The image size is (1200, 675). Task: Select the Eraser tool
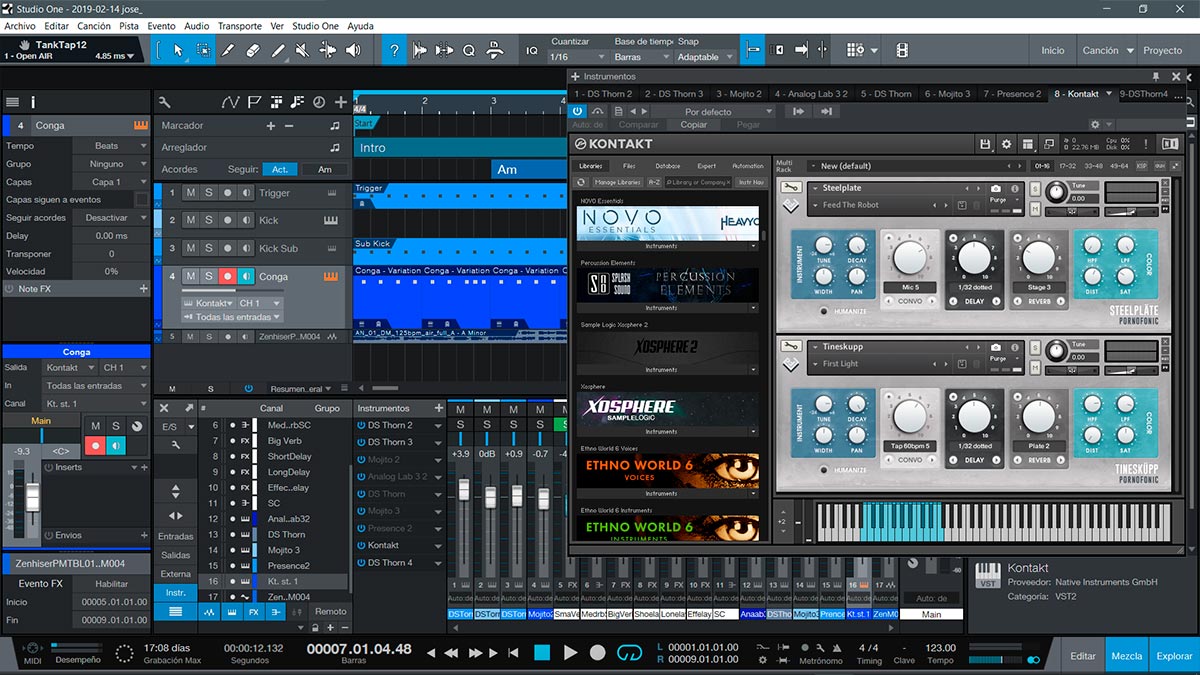(x=254, y=49)
